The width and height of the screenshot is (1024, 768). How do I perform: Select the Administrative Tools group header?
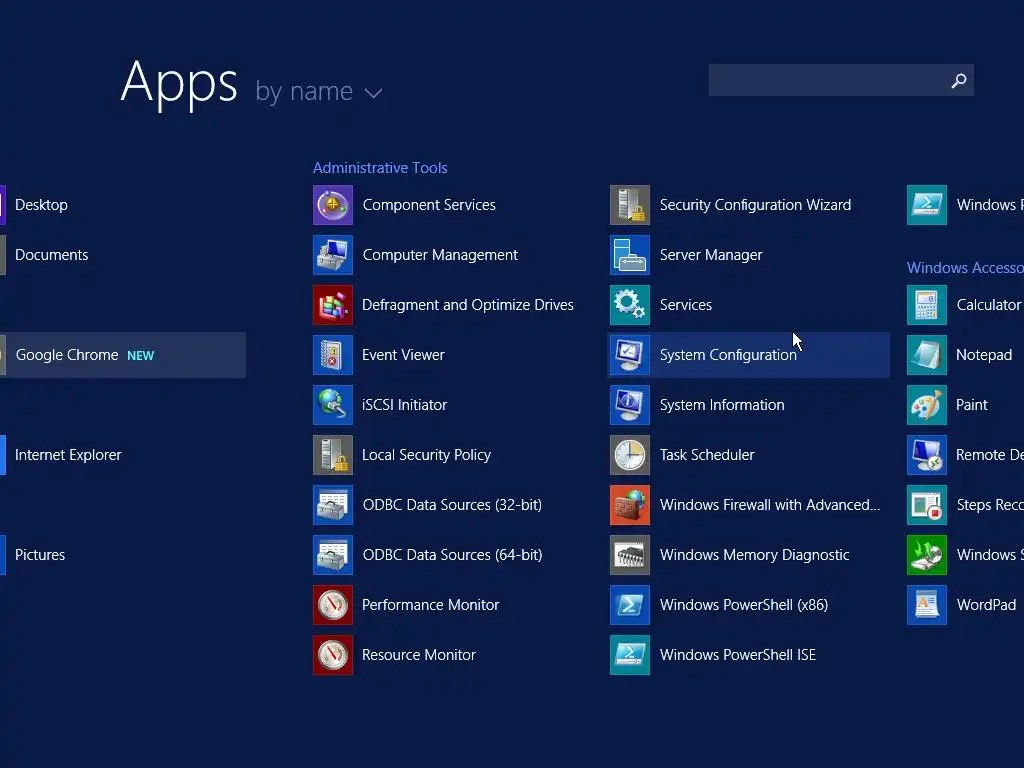380,168
